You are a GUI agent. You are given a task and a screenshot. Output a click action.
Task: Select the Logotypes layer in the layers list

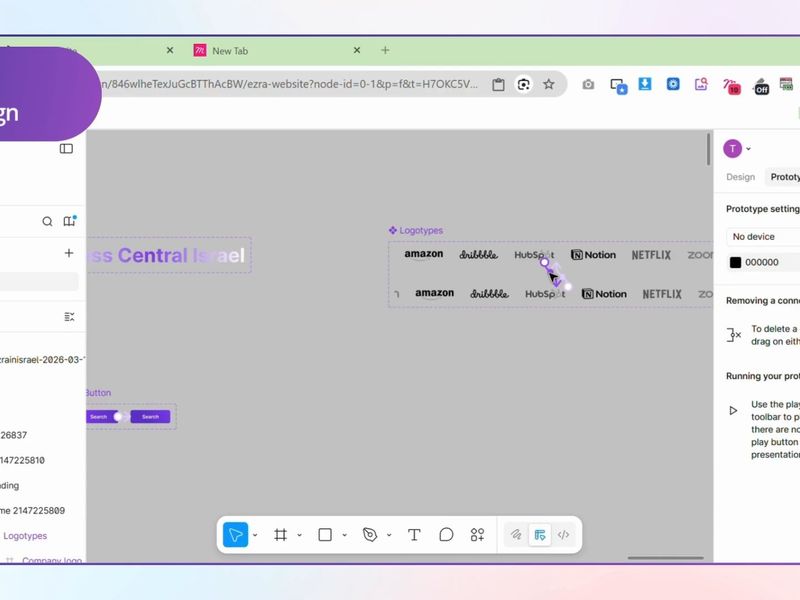click(x=25, y=536)
